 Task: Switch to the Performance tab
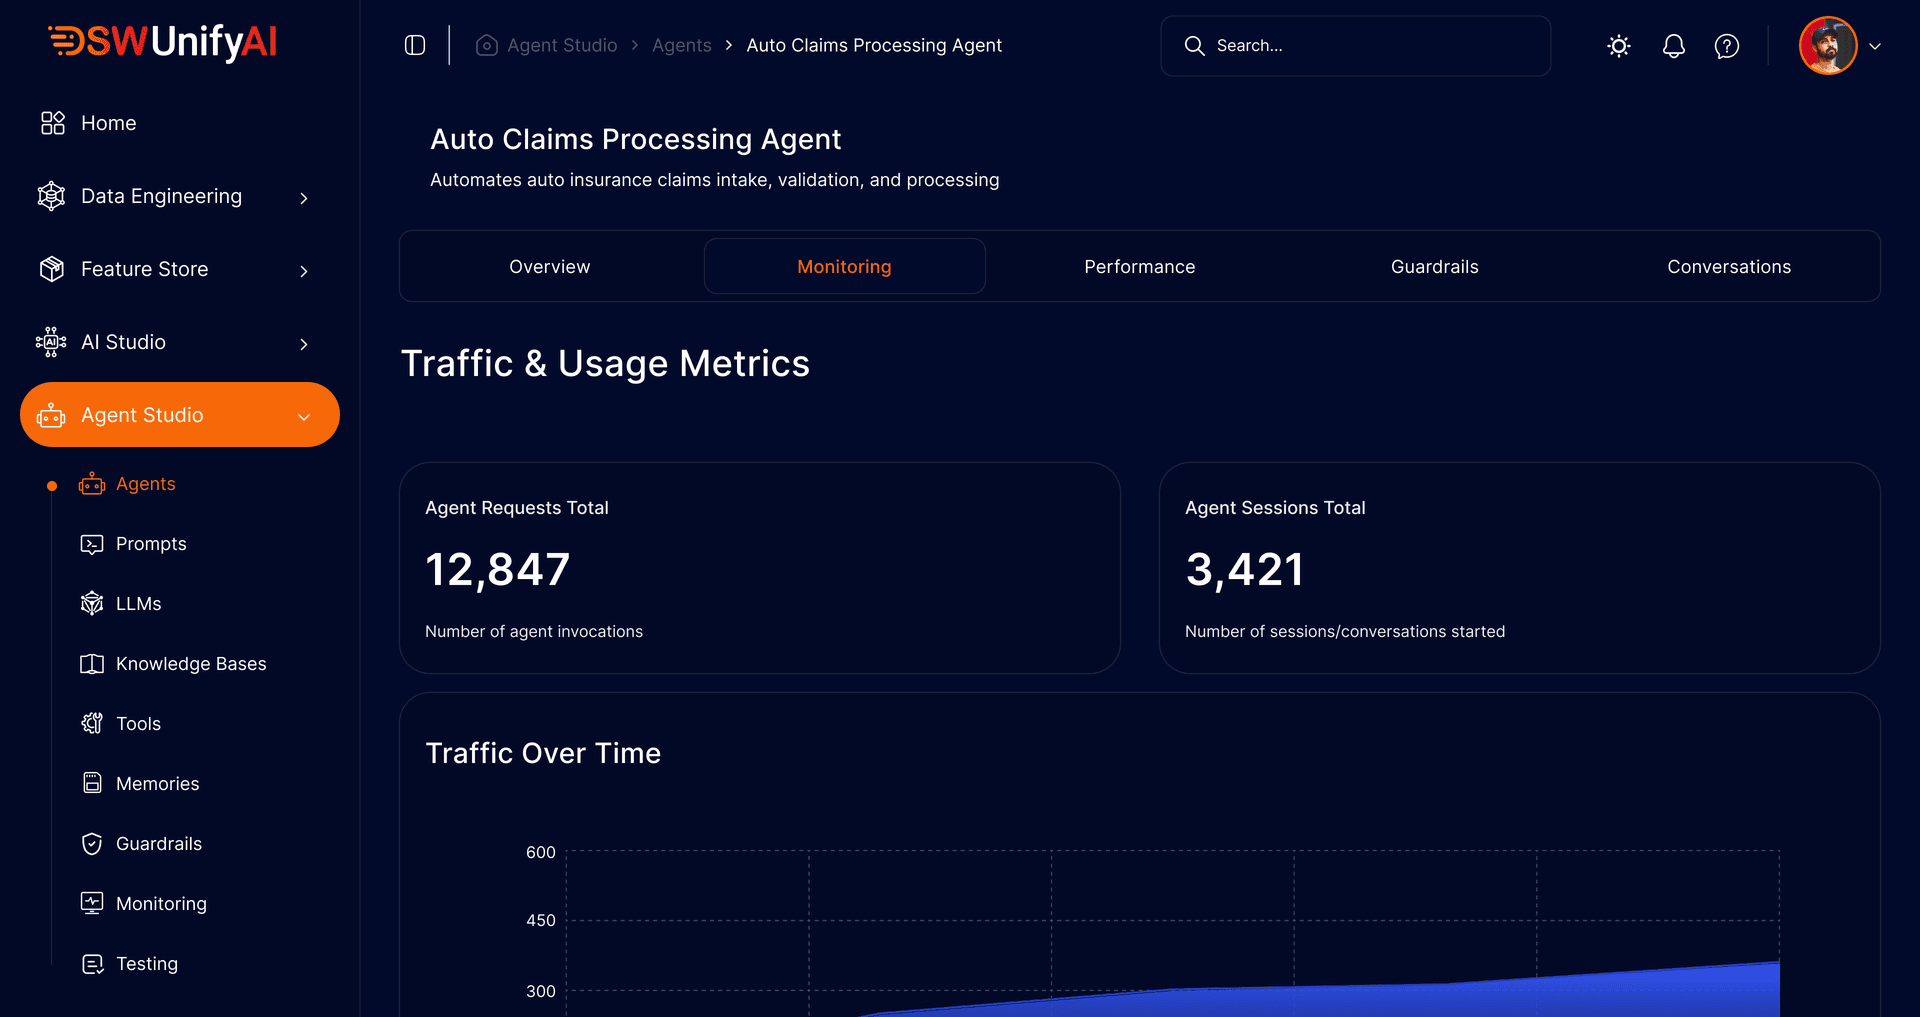(1139, 267)
